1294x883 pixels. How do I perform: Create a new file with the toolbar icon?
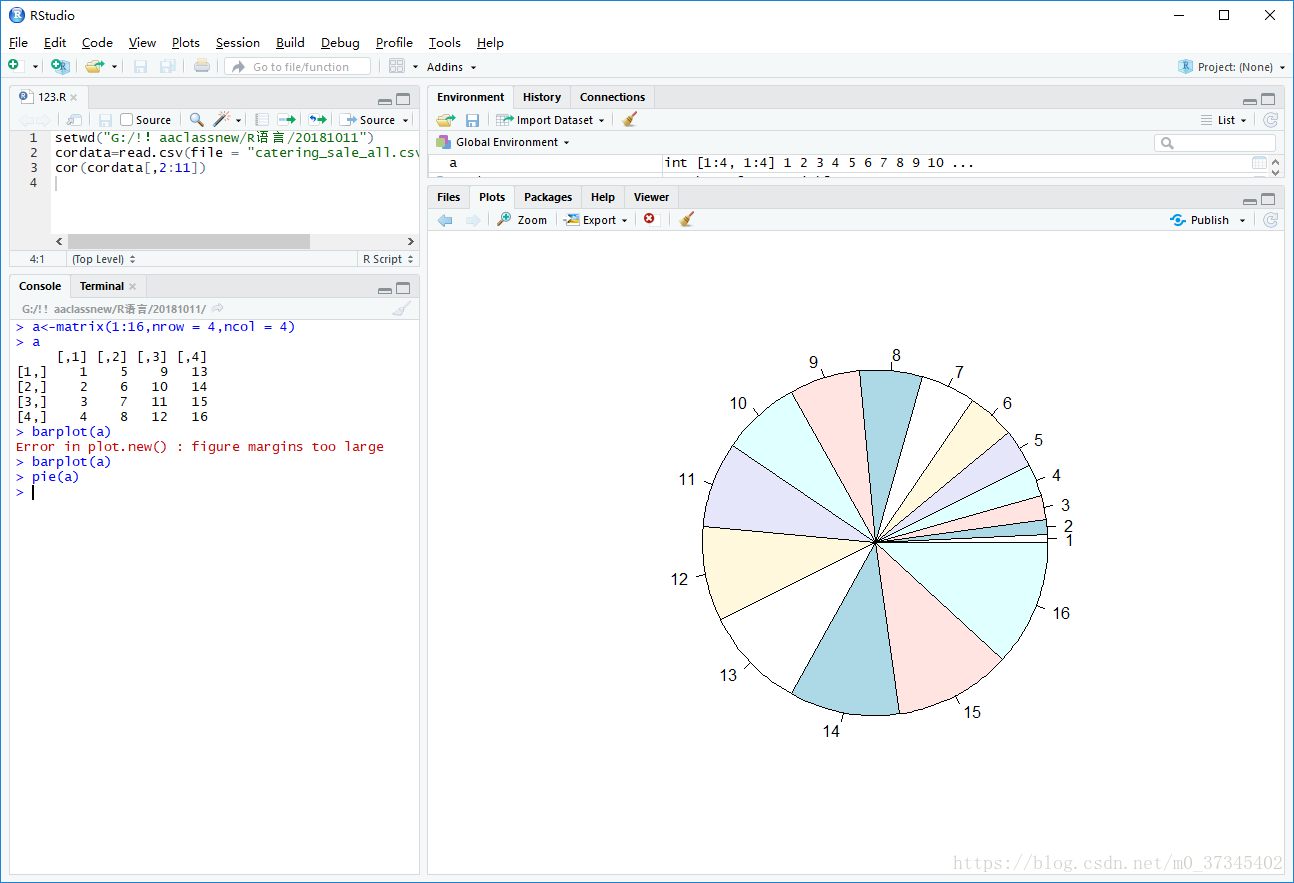[x=14, y=66]
